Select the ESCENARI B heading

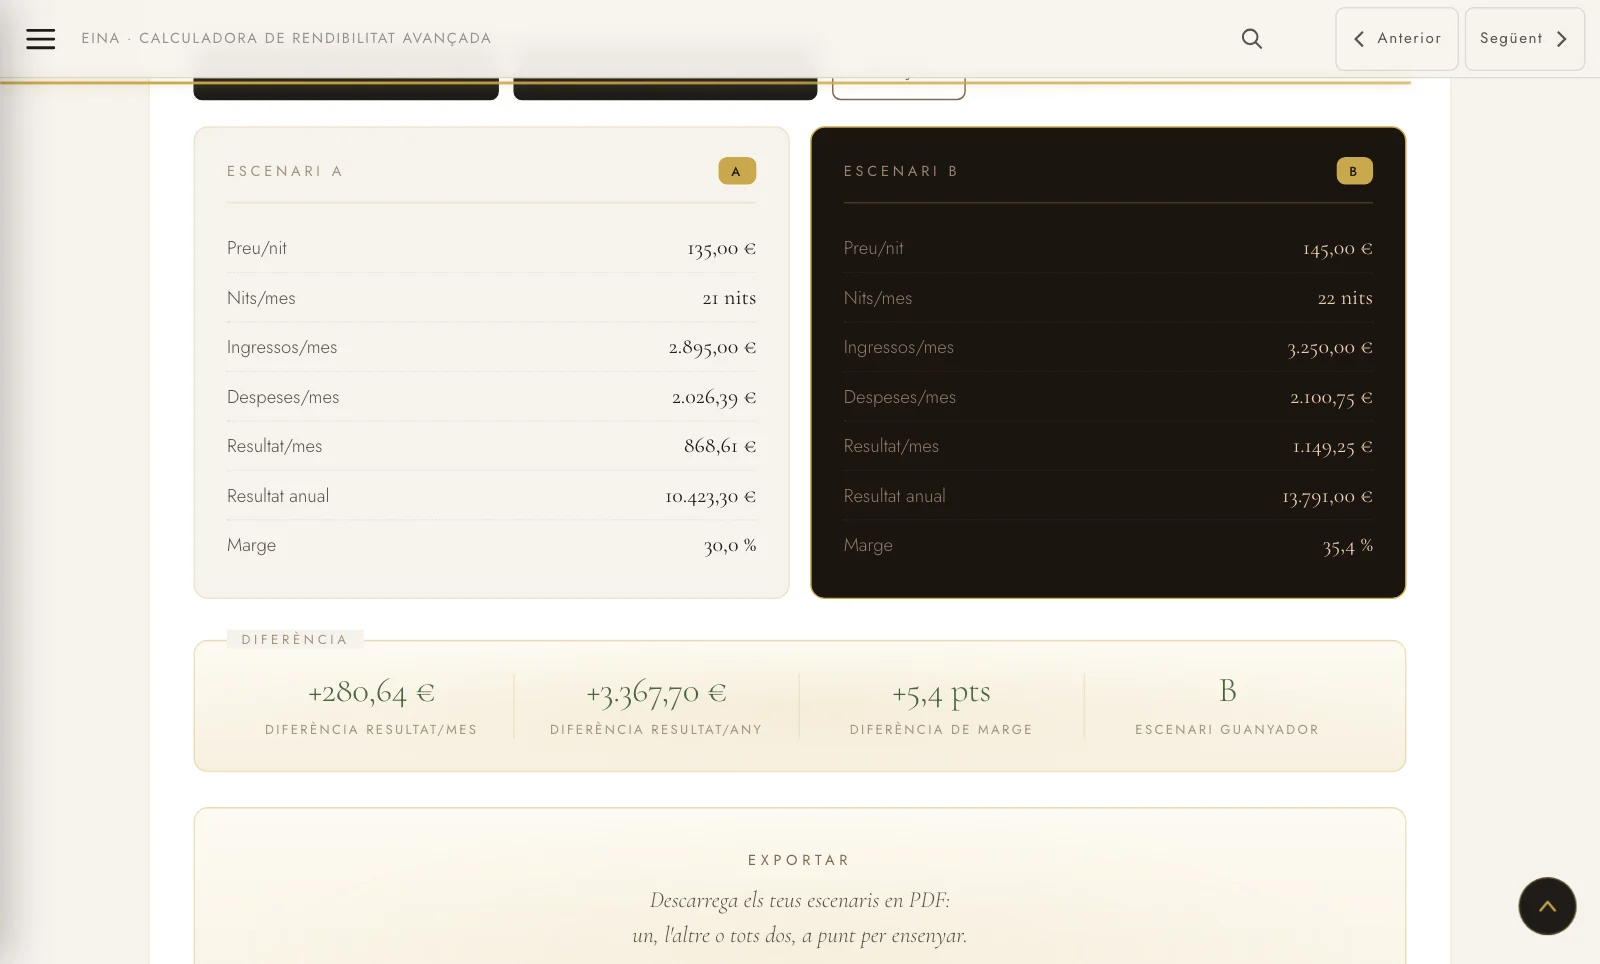901,171
